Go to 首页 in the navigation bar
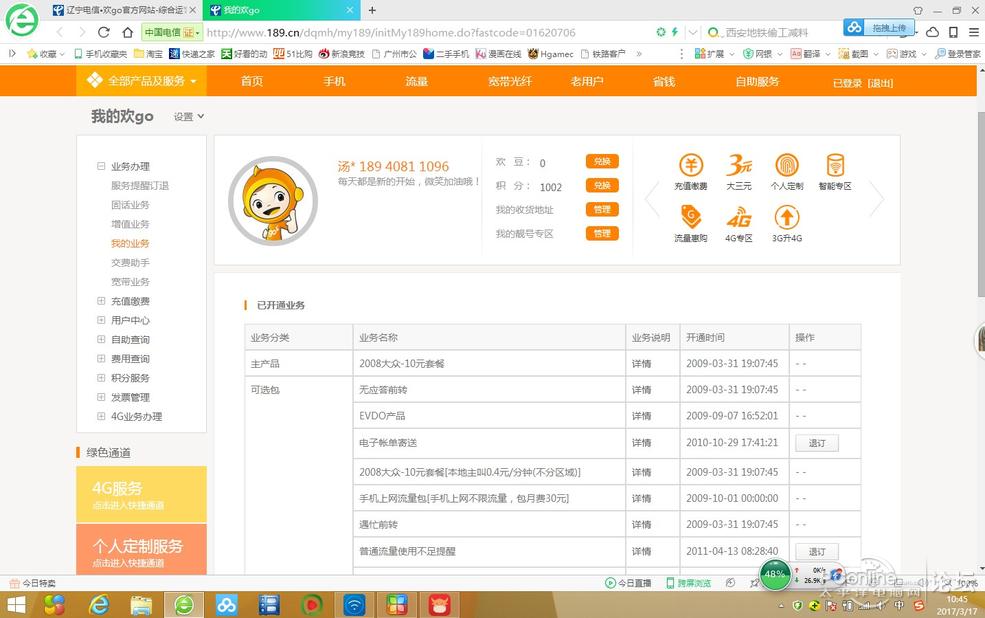 pyautogui.click(x=252, y=81)
